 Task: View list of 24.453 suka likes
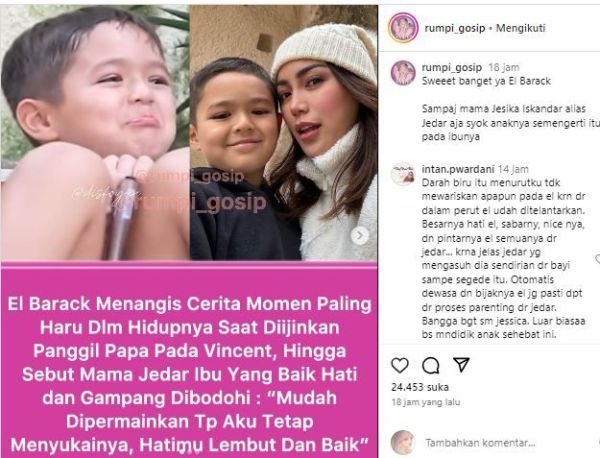tap(420, 387)
